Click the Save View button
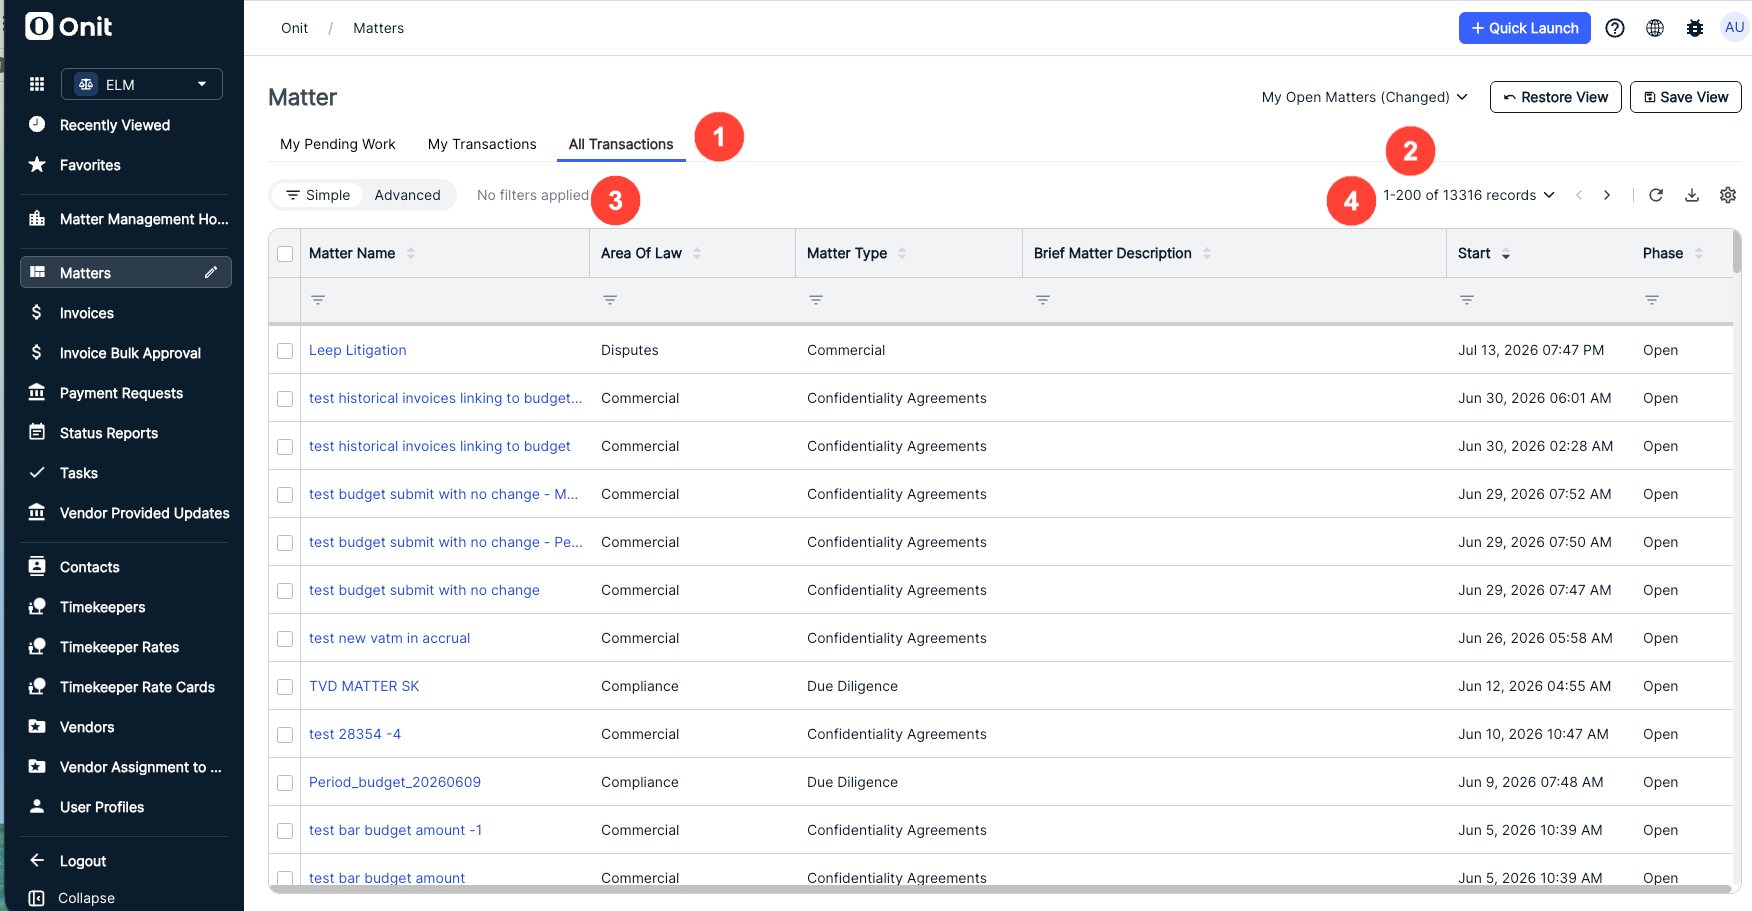 tap(1686, 97)
